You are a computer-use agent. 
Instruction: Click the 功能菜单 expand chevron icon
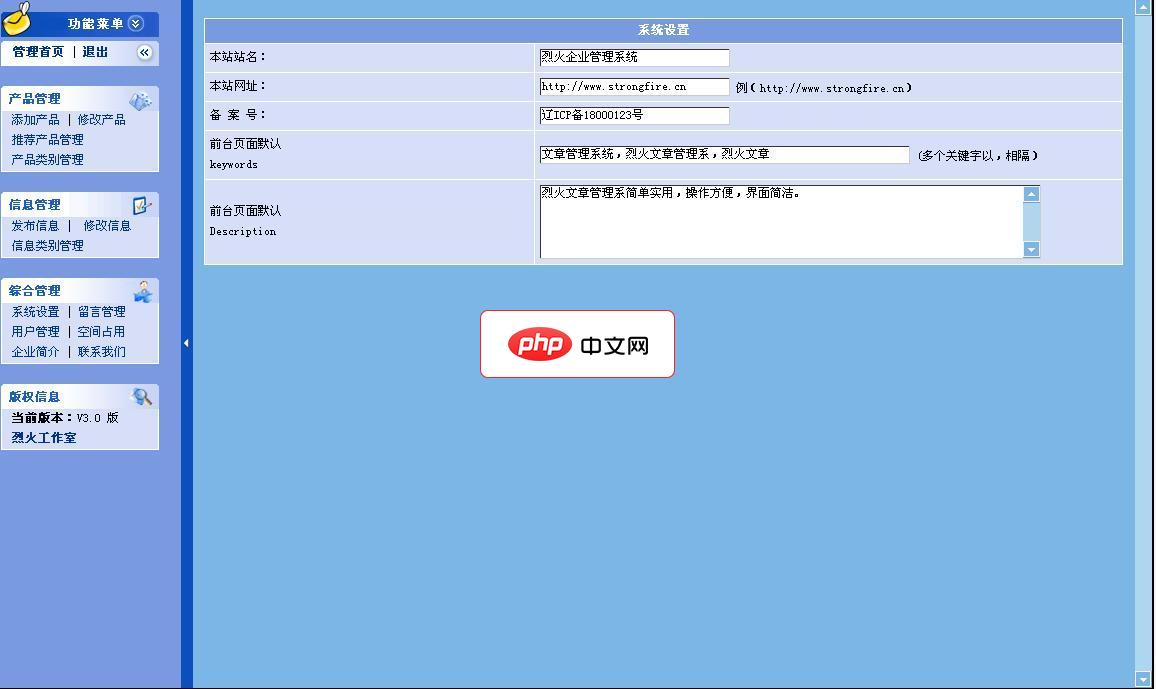coord(136,24)
